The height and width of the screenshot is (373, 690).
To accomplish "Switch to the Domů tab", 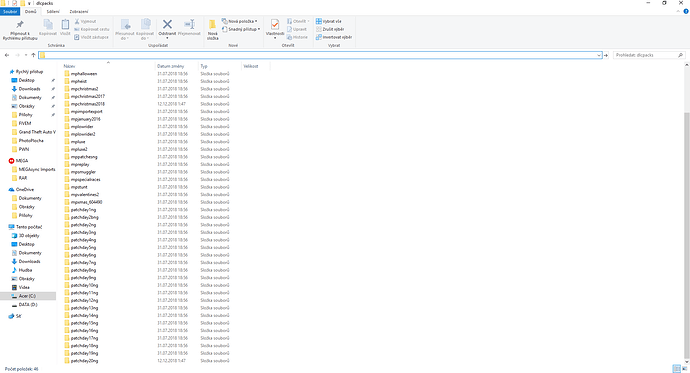I will point(31,11).
